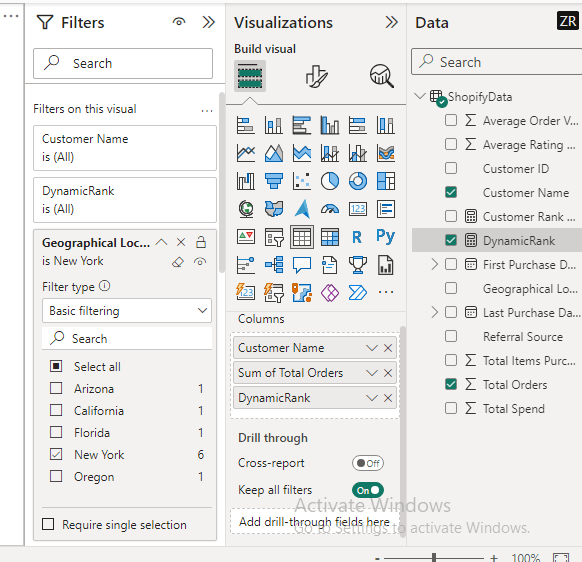Switch to the Format visual tab
Image resolution: width=582 pixels, height=562 pixels.
point(316,76)
